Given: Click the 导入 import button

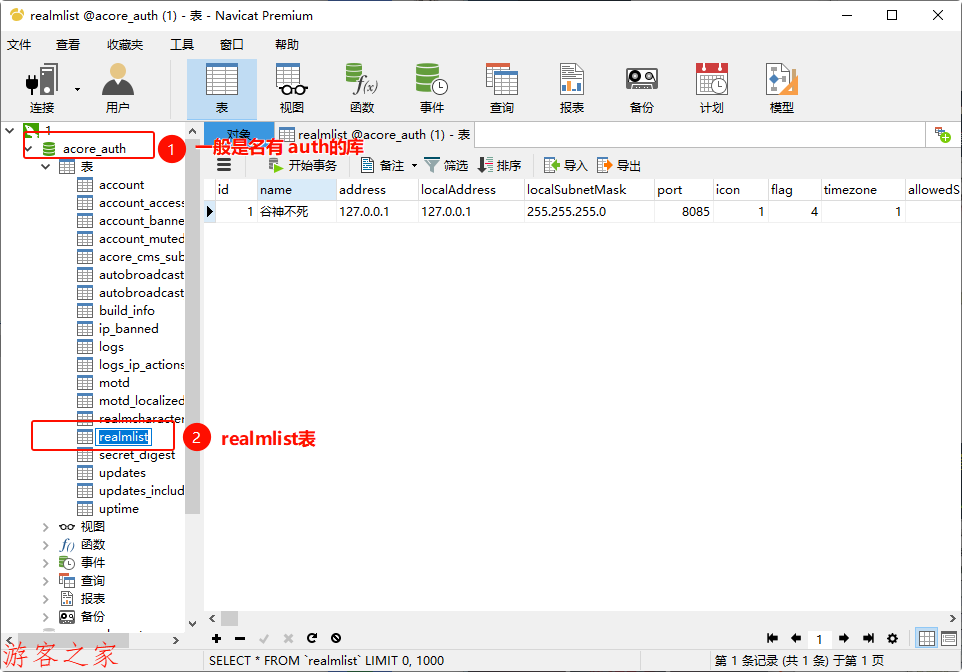Looking at the screenshot, I should [566, 165].
